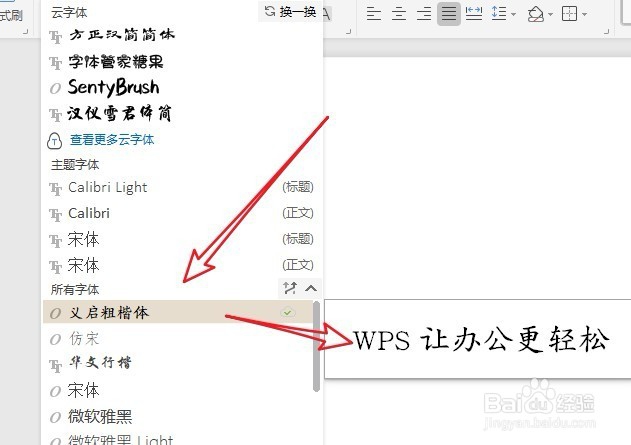Click the font list scrollbar

[x=316, y=347]
